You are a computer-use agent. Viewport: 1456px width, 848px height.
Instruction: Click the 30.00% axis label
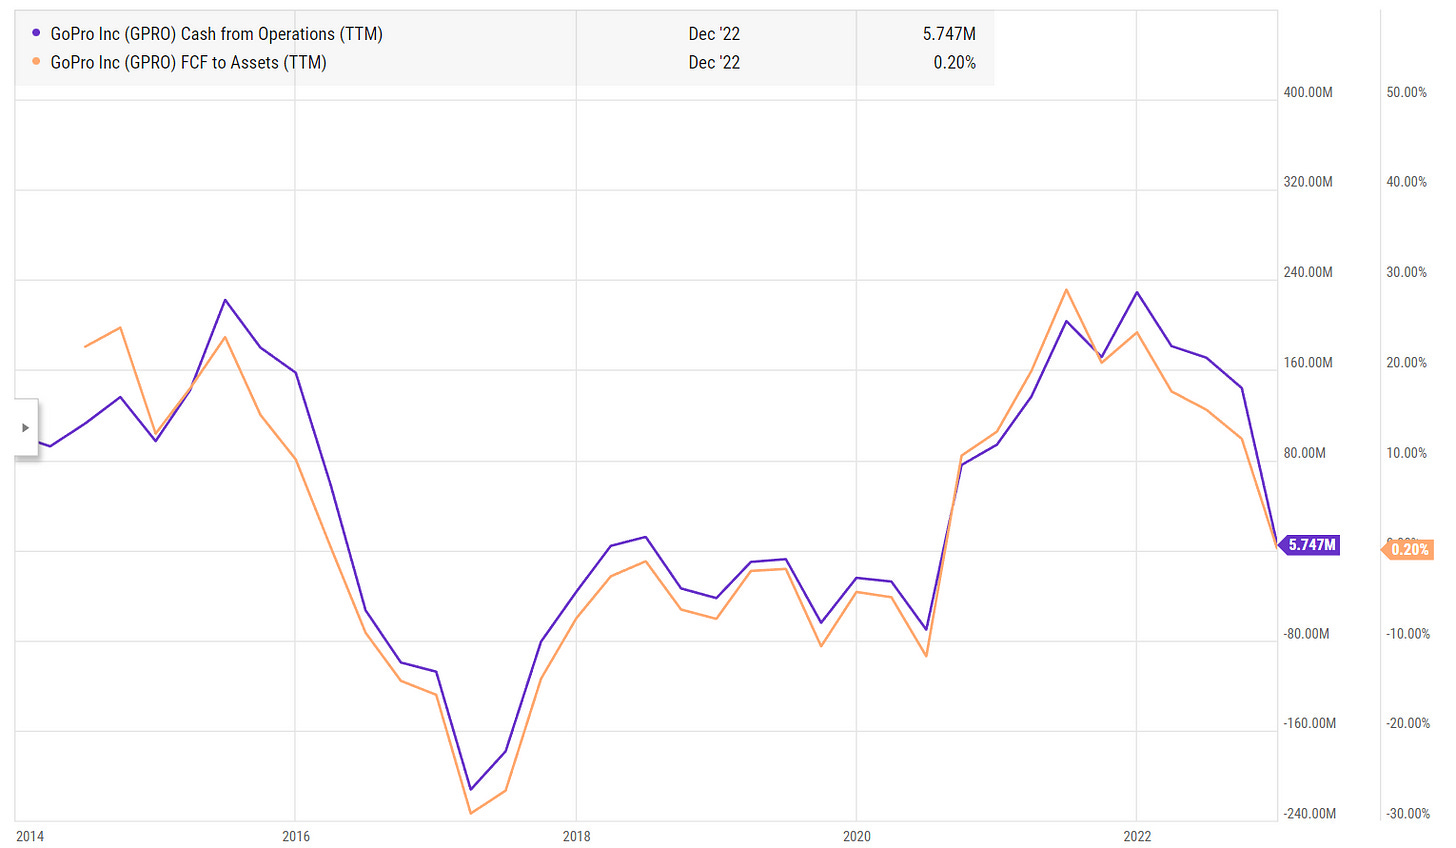click(1407, 272)
